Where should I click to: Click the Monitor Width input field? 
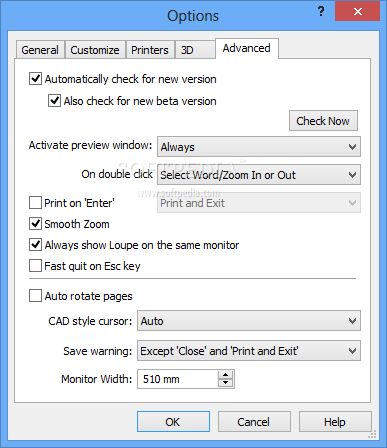pyautogui.click(x=178, y=379)
